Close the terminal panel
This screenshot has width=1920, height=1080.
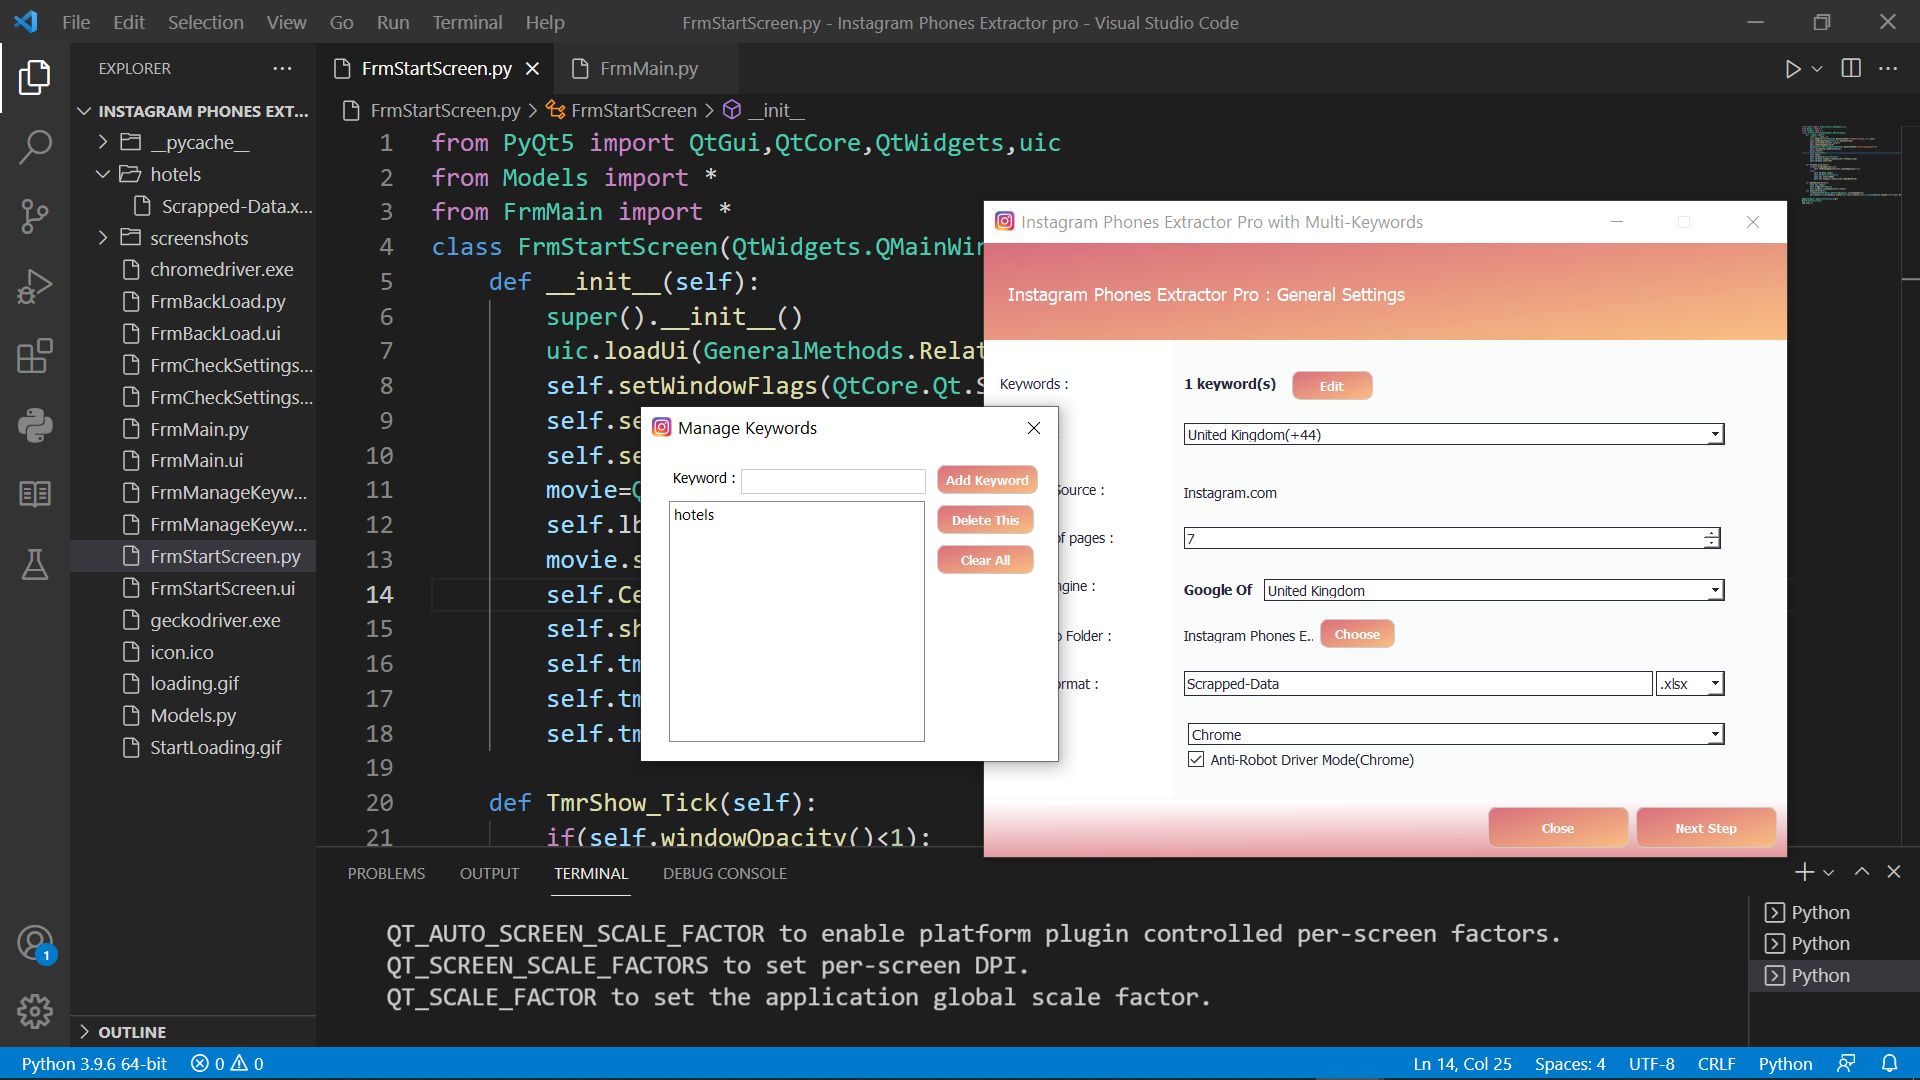click(1894, 872)
